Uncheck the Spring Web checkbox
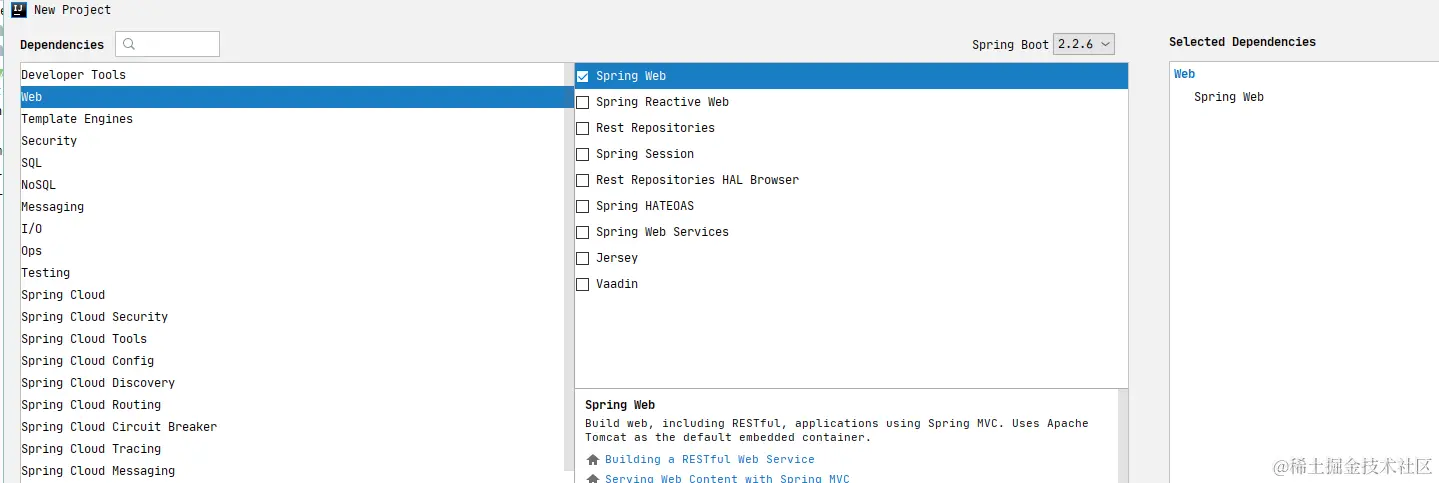The width and height of the screenshot is (1439, 483). (583, 76)
